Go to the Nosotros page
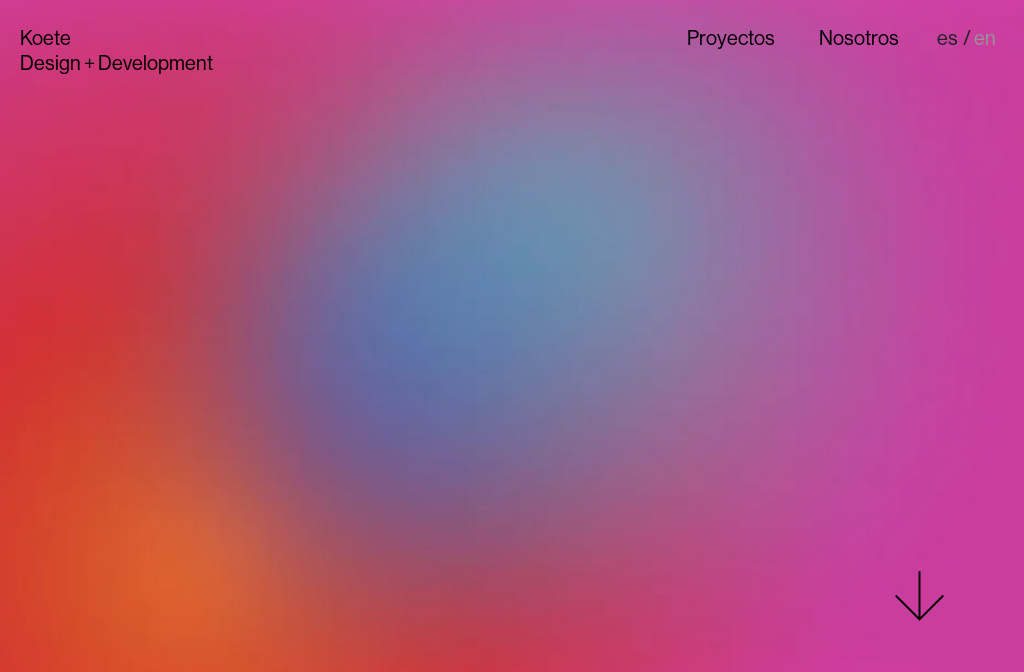Screen dimensions: 1024x672 click(858, 38)
